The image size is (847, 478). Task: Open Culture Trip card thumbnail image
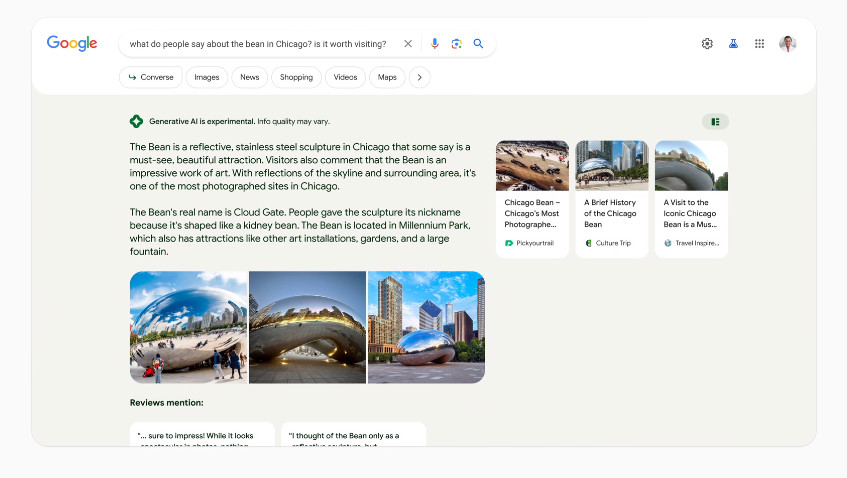click(611, 166)
